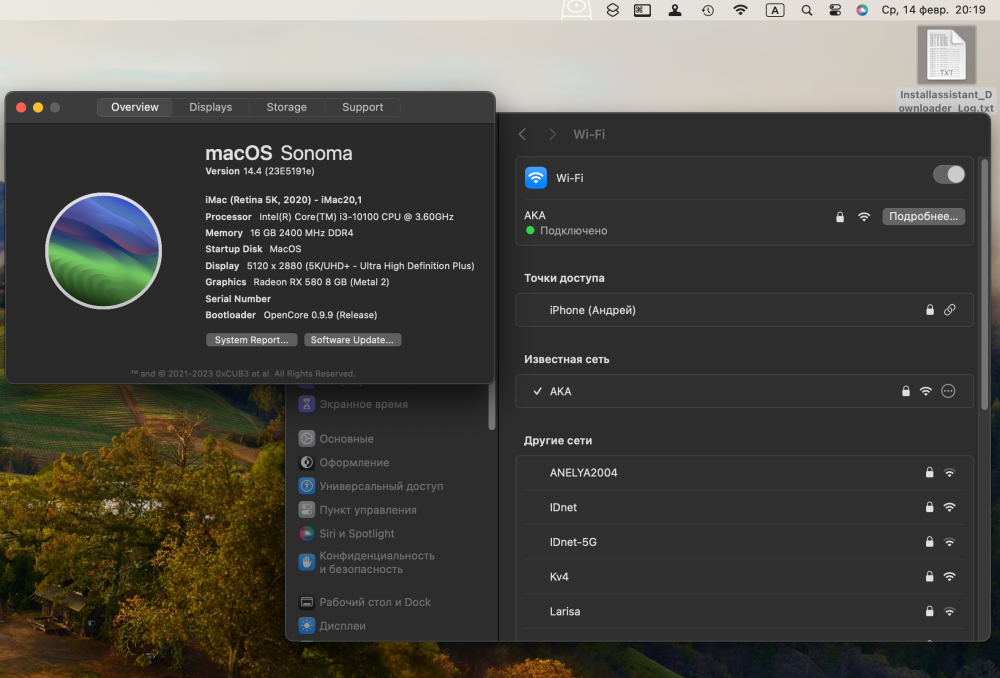This screenshot has height=678, width=1000.
Task: Open Siri from the menu bar
Action: [862, 10]
